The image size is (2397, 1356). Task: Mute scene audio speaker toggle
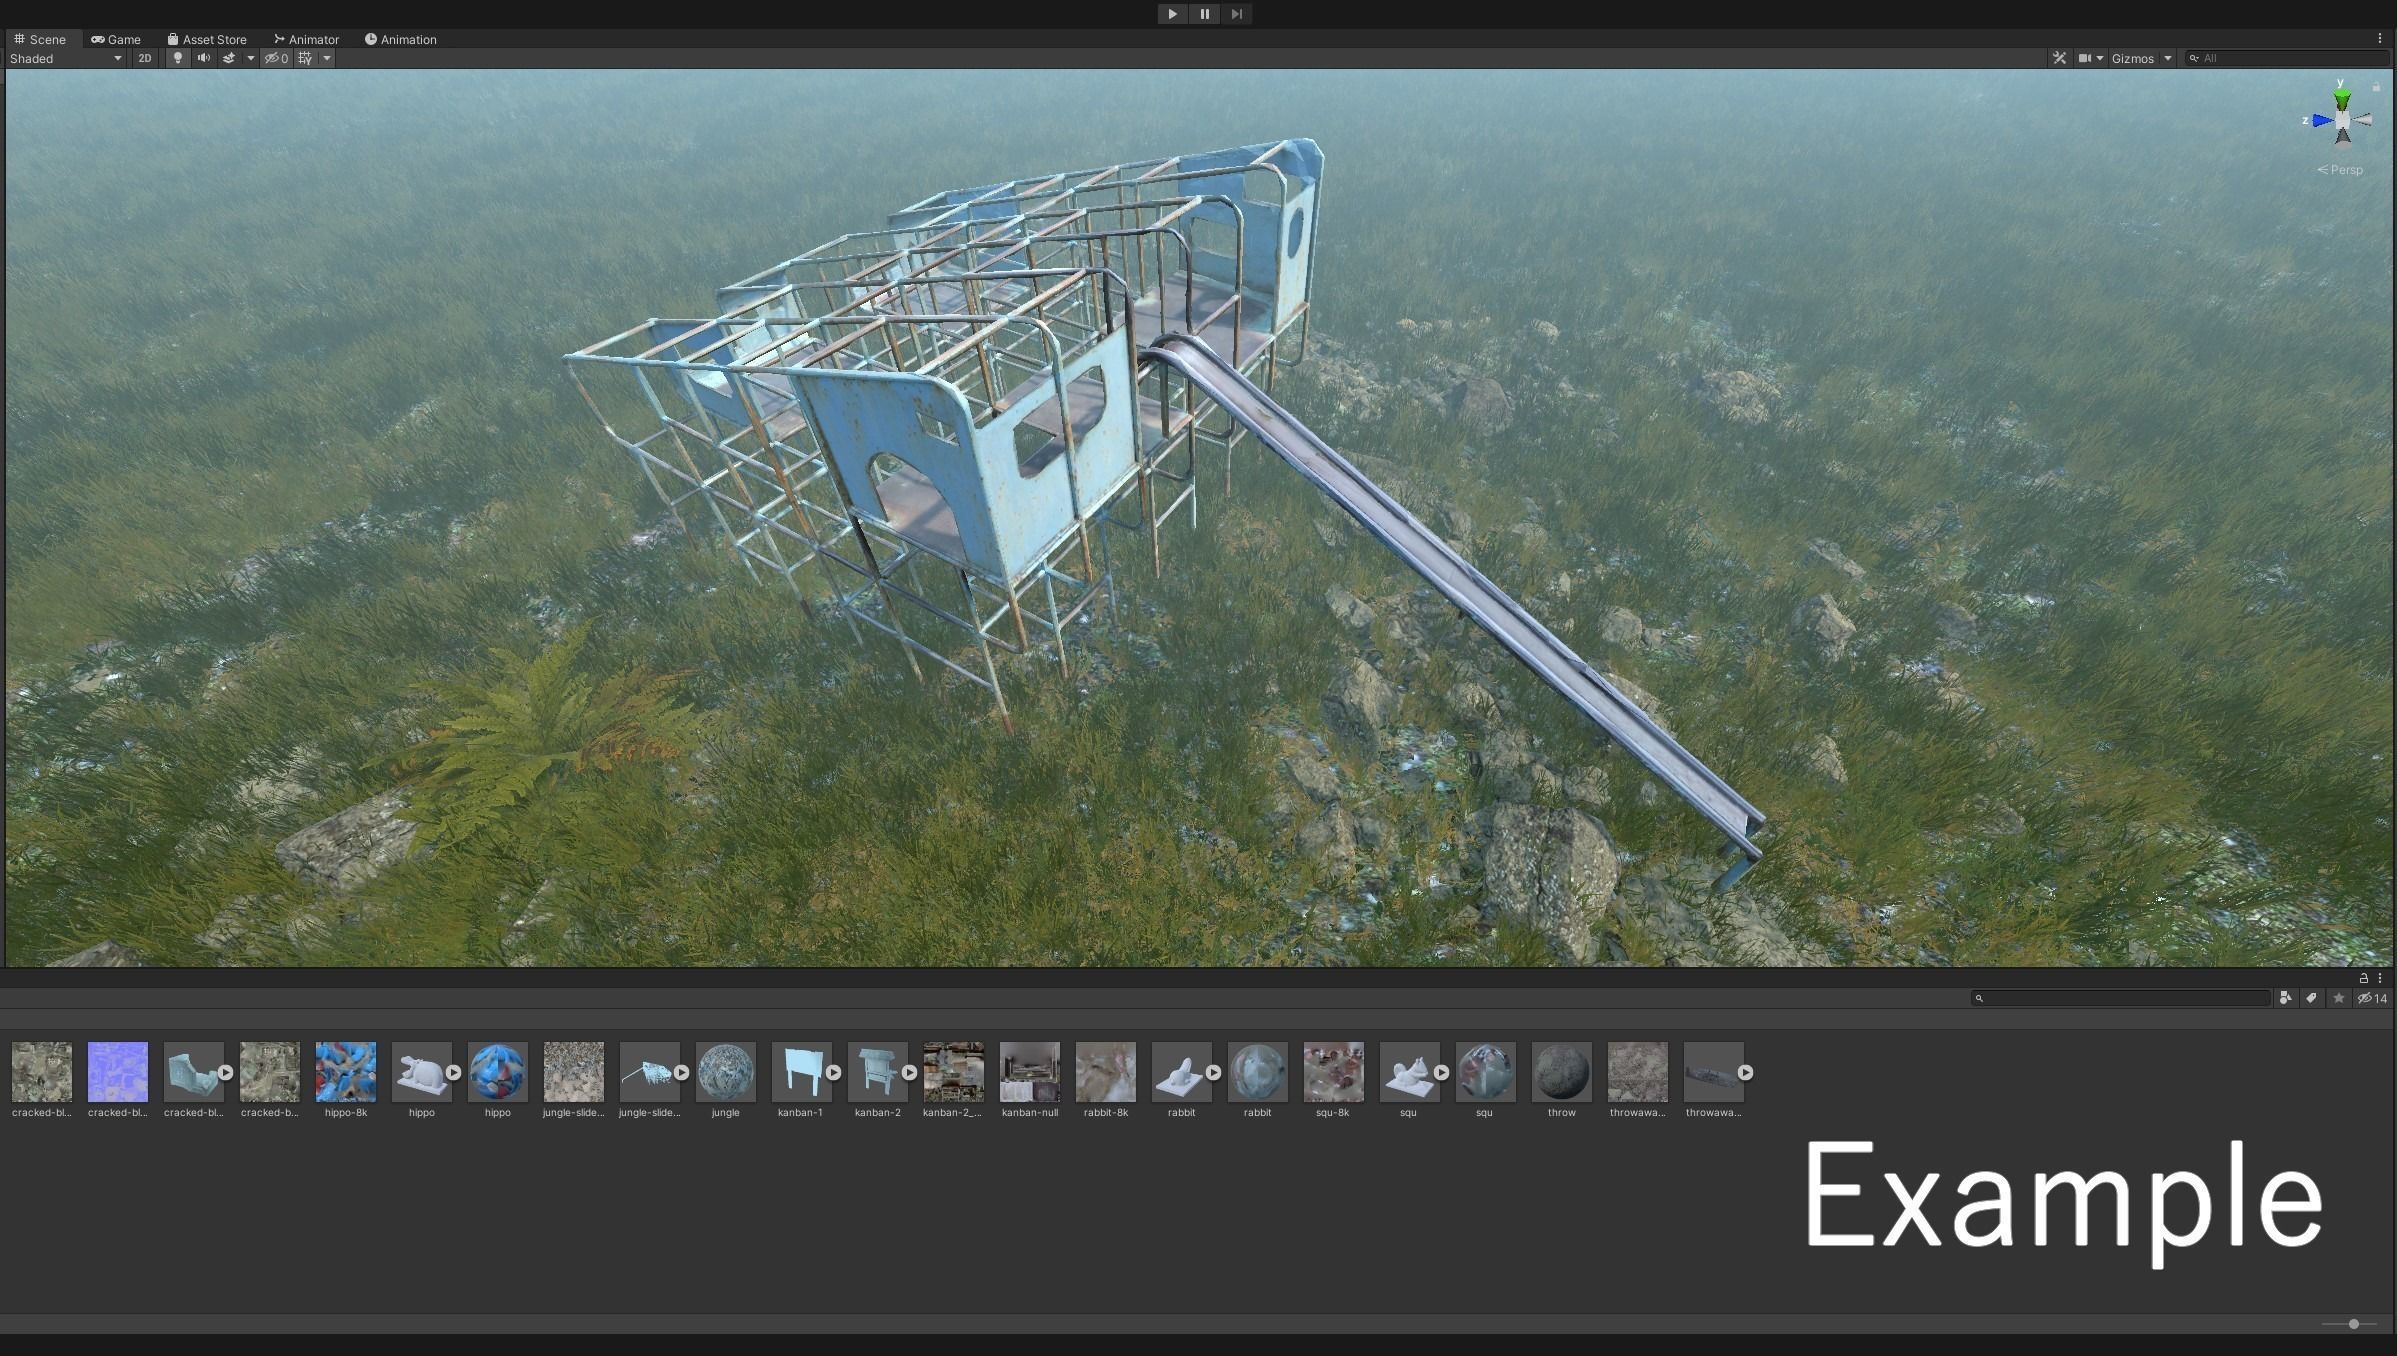pyautogui.click(x=203, y=58)
